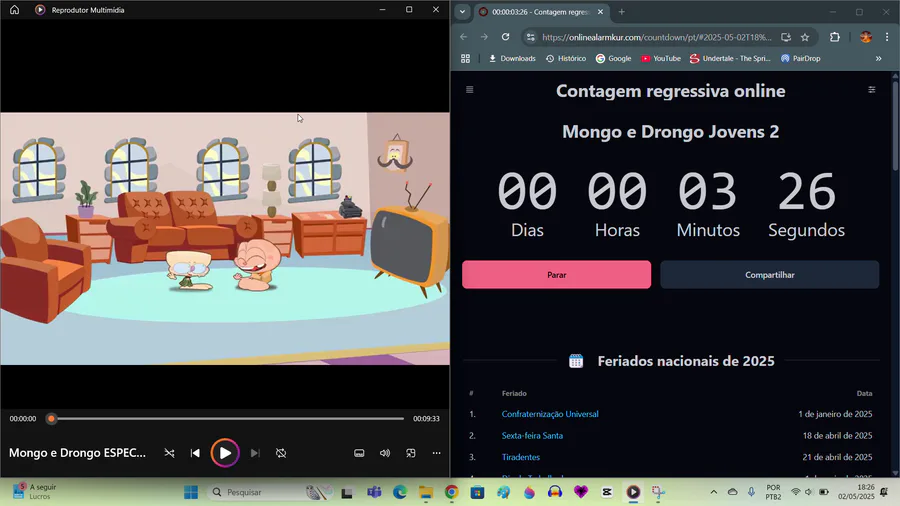Click the browser page vertical scrollbar
This screenshot has height=506, width=900.
click(895, 126)
